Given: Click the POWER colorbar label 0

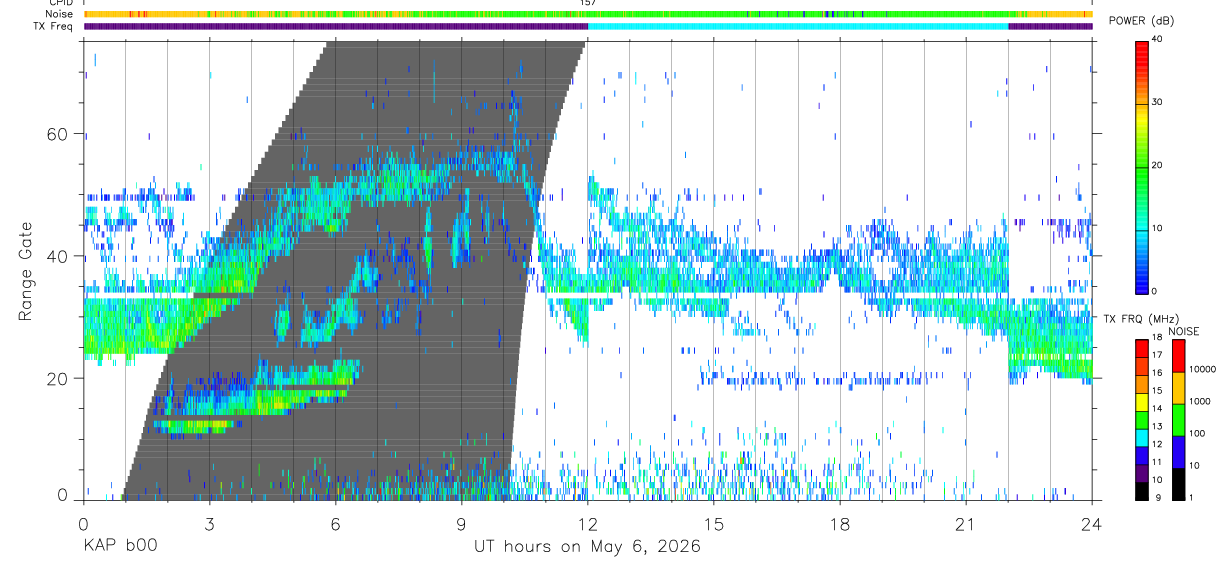Looking at the screenshot, I should coord(1156,291).
